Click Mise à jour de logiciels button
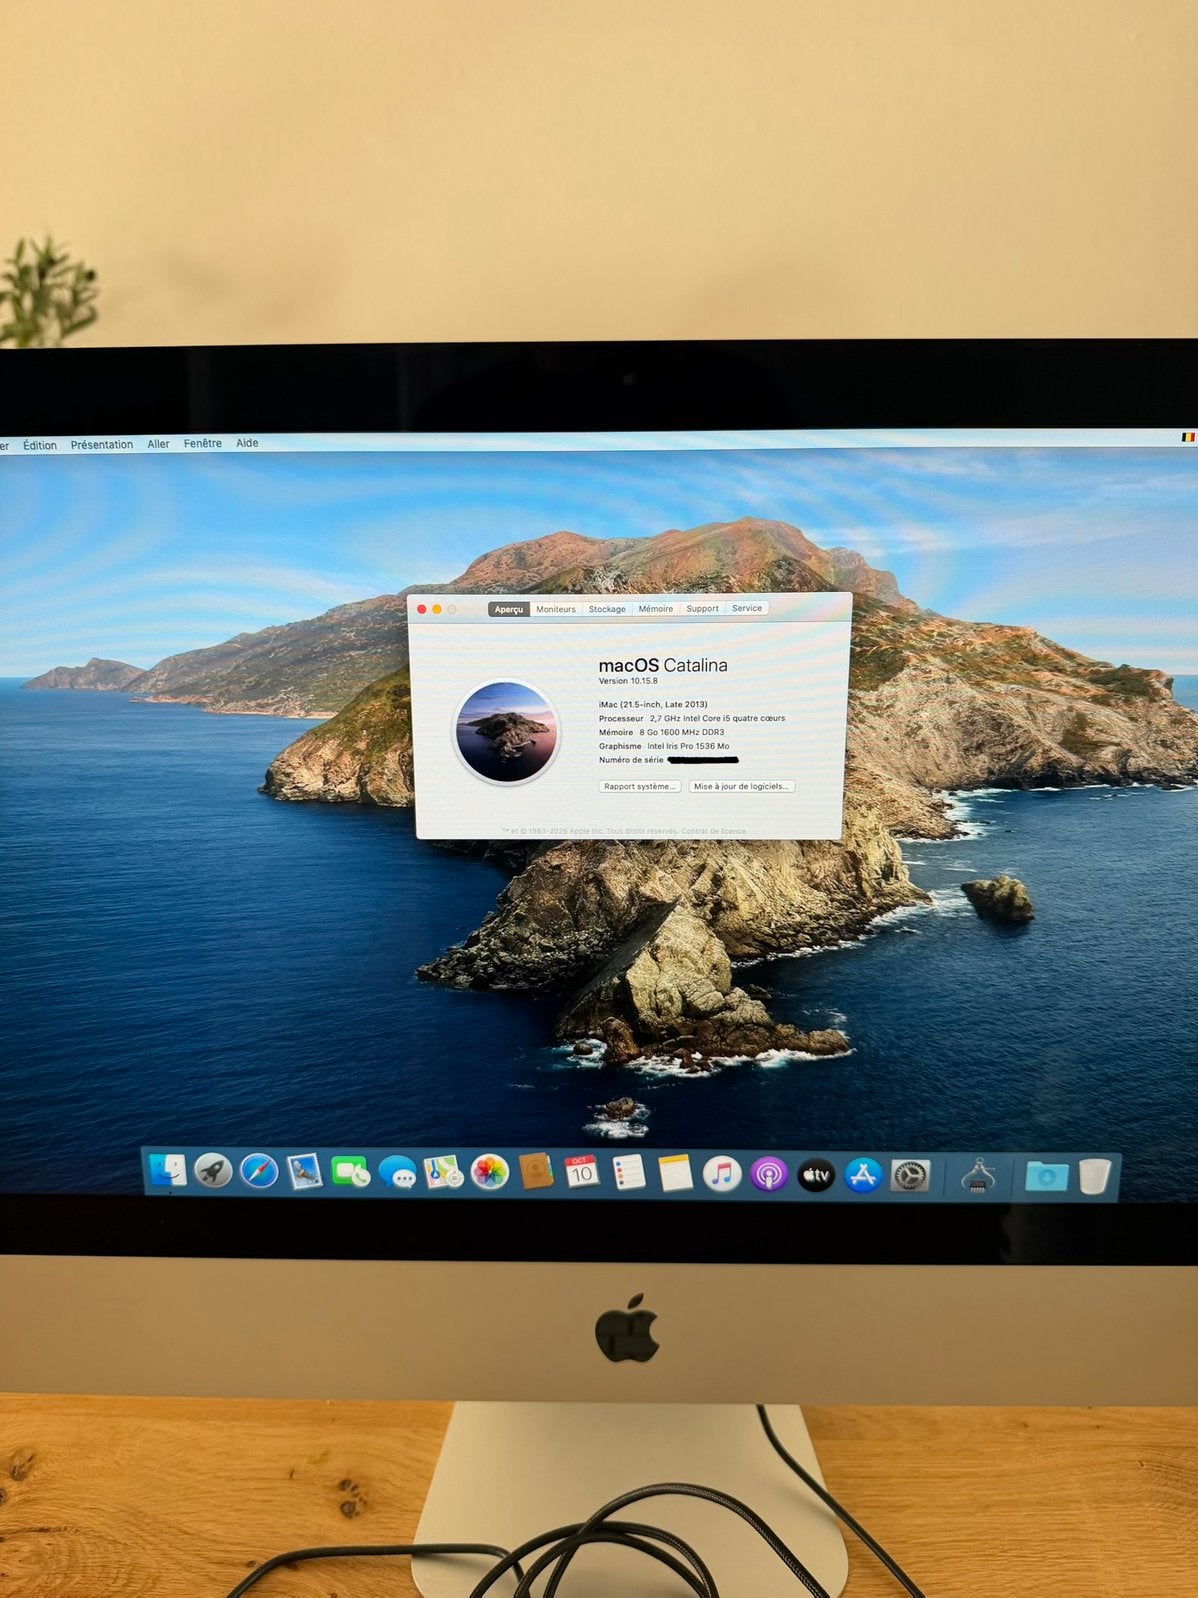 [x=741, y=786]
